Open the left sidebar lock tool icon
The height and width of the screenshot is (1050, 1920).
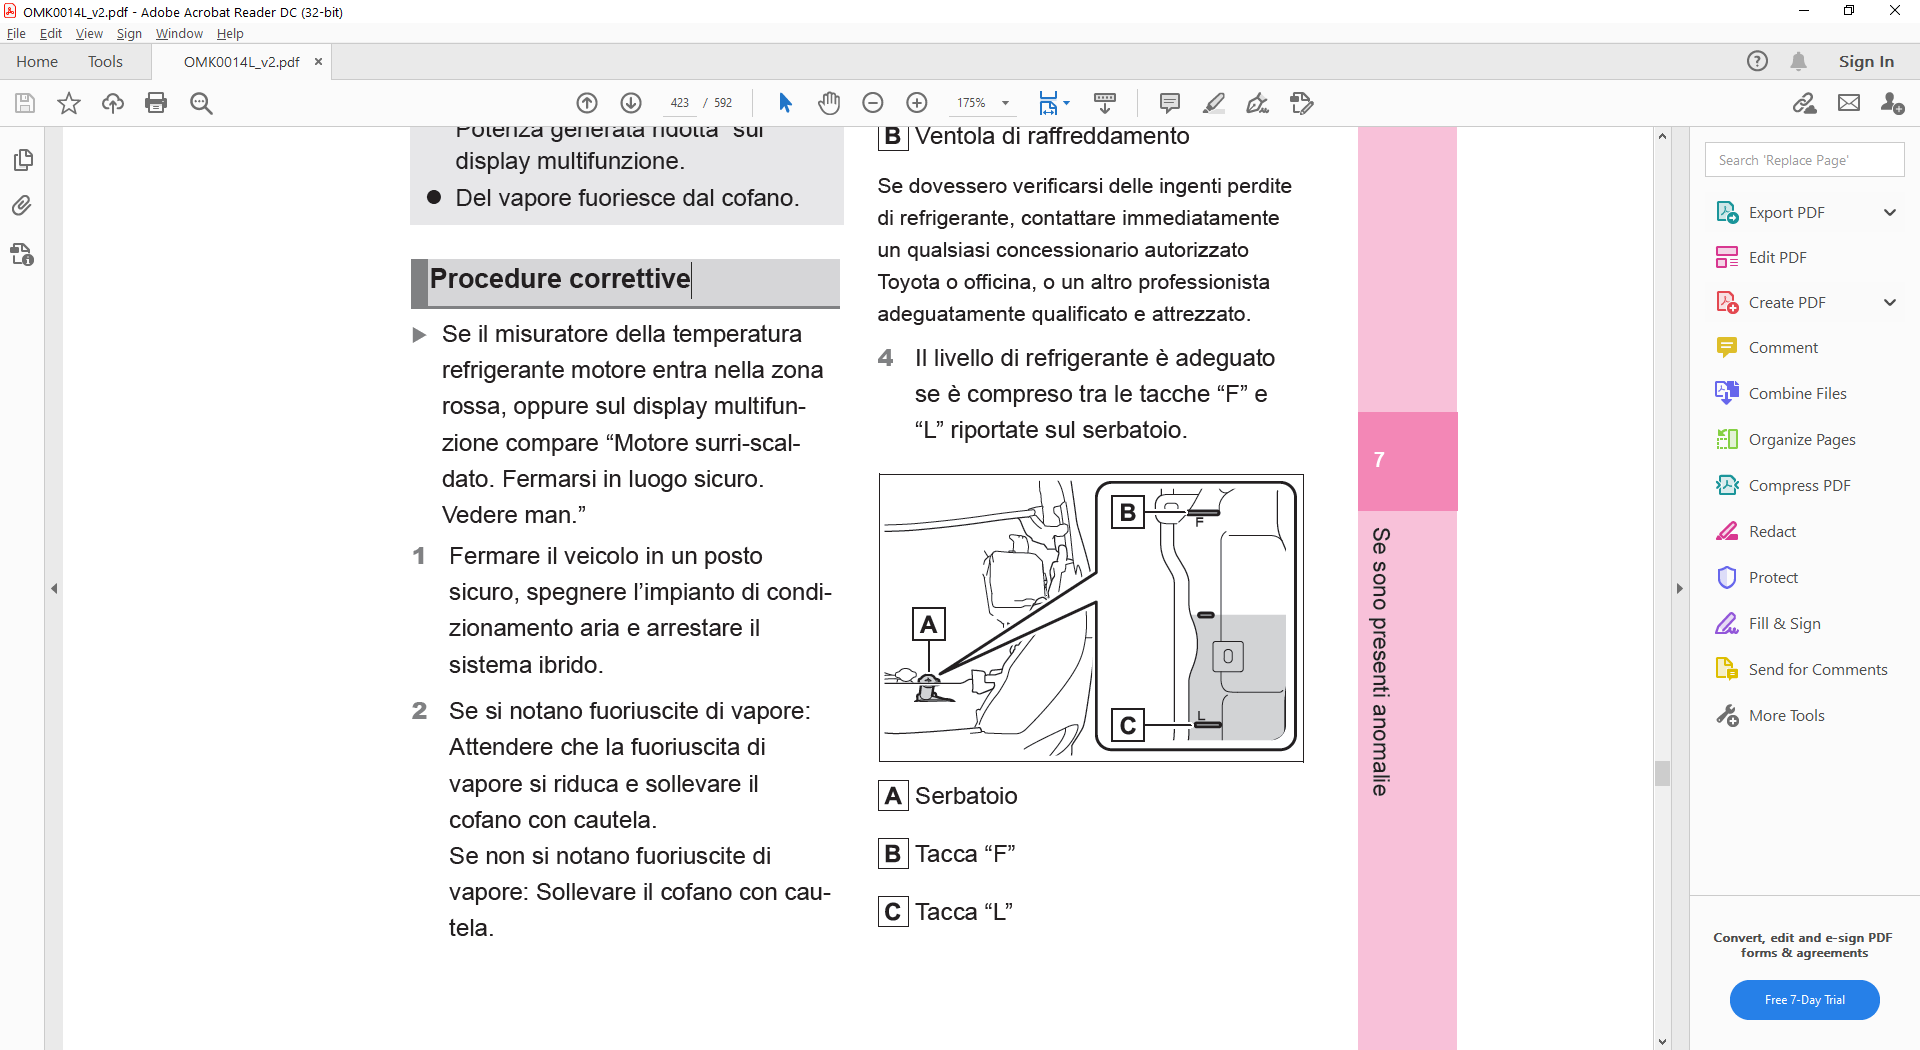tap(23, 254)
